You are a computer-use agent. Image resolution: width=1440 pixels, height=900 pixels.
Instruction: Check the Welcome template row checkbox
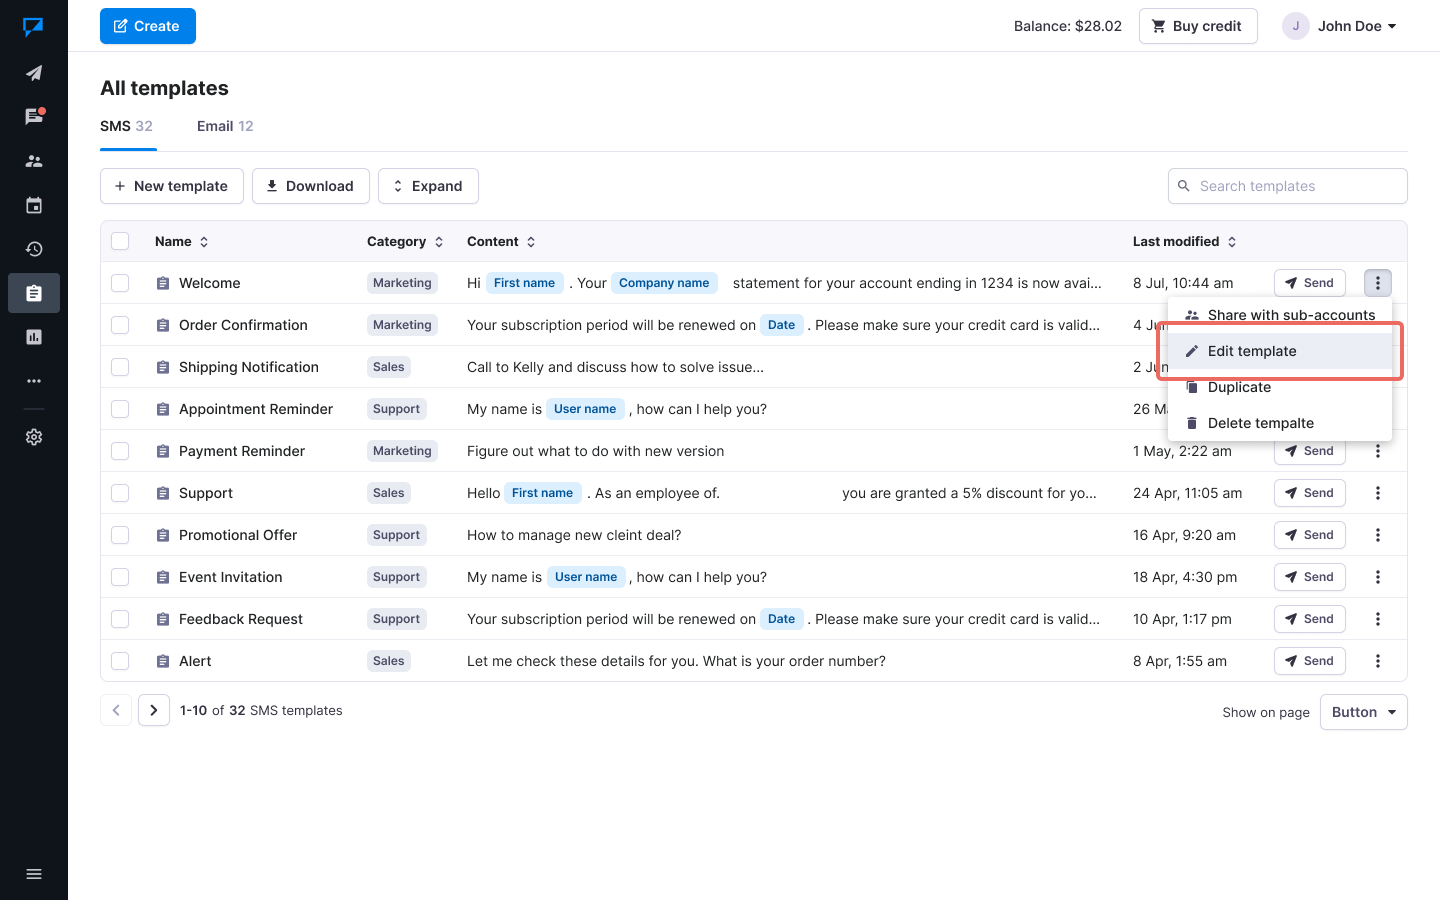pyautogui.click(x=120, y=283)
